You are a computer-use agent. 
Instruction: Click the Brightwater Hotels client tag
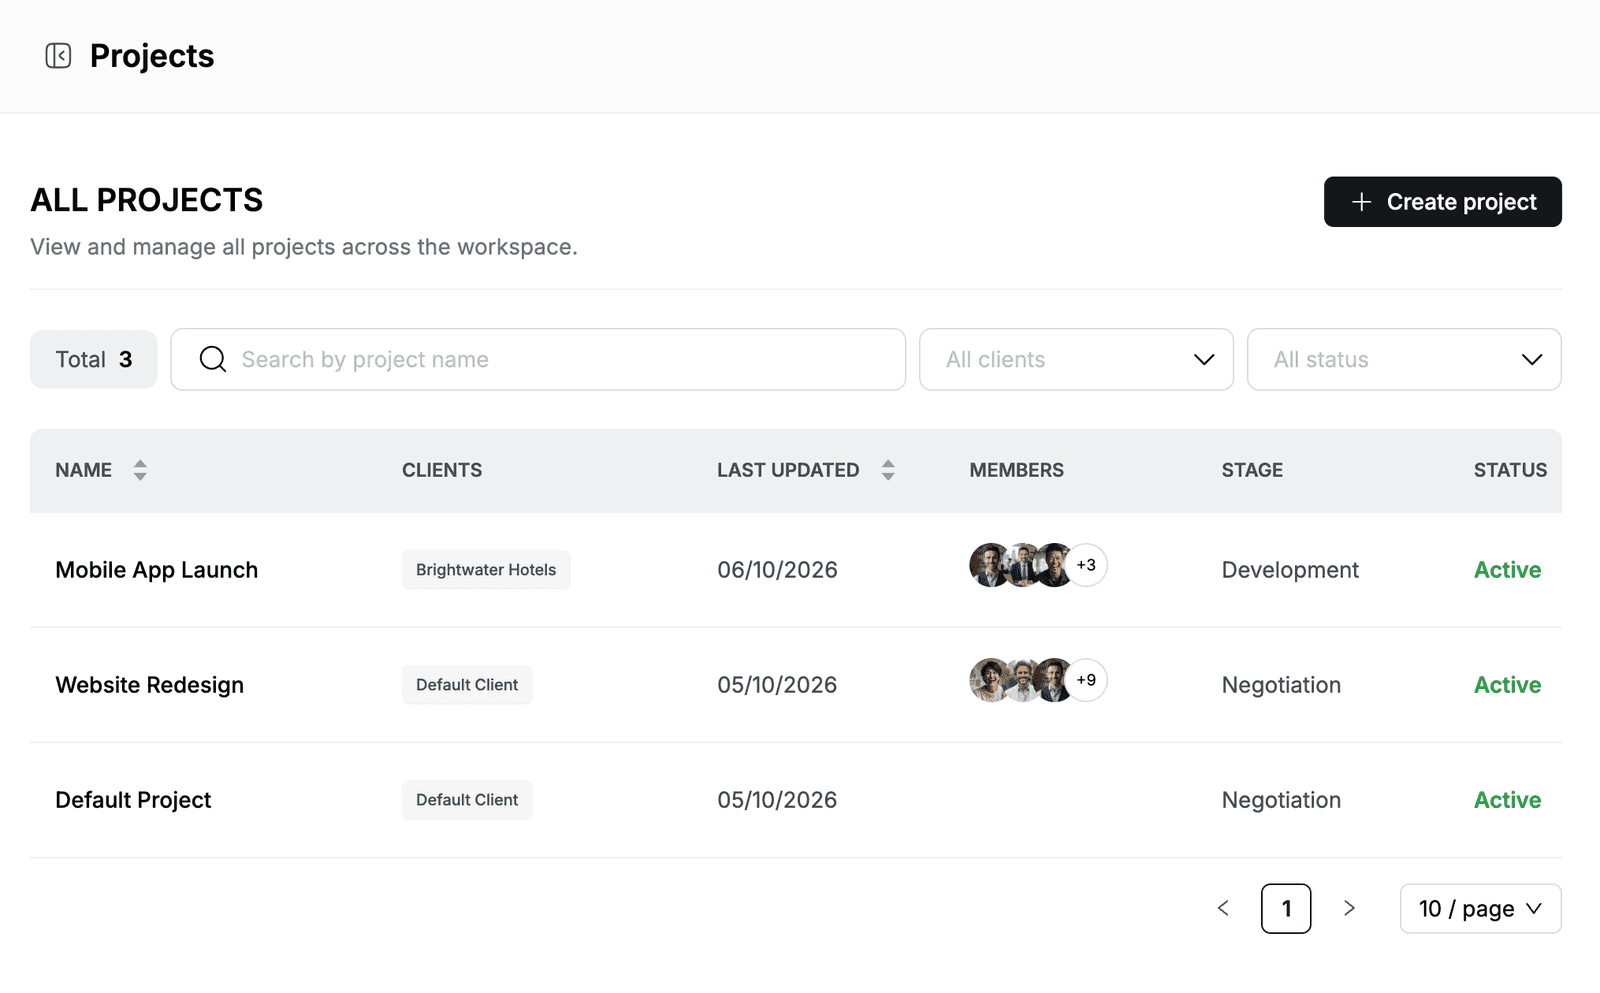point(486,570)
